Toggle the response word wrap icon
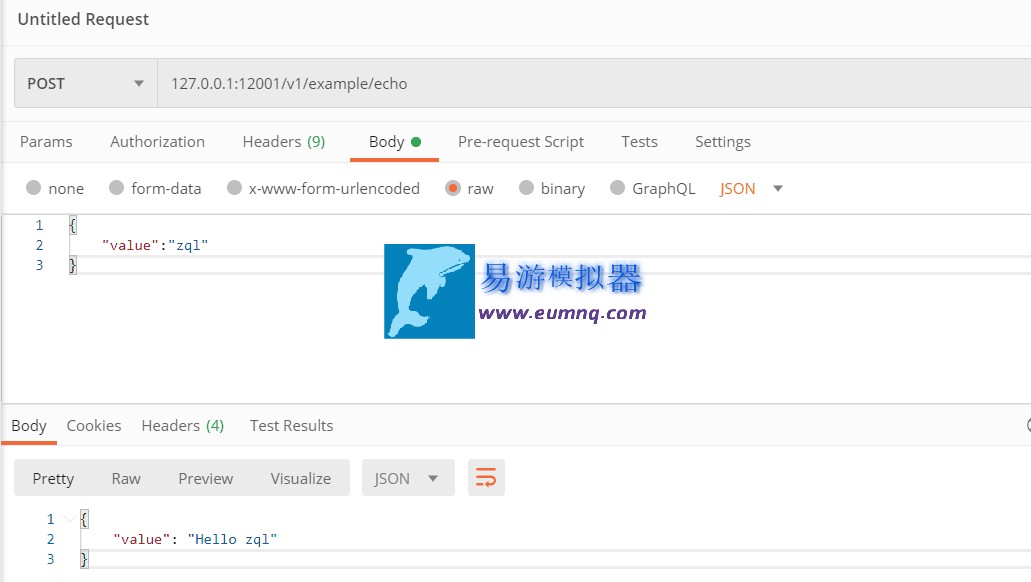This screenshot has height=582, width=1031. tap(486, 477)
